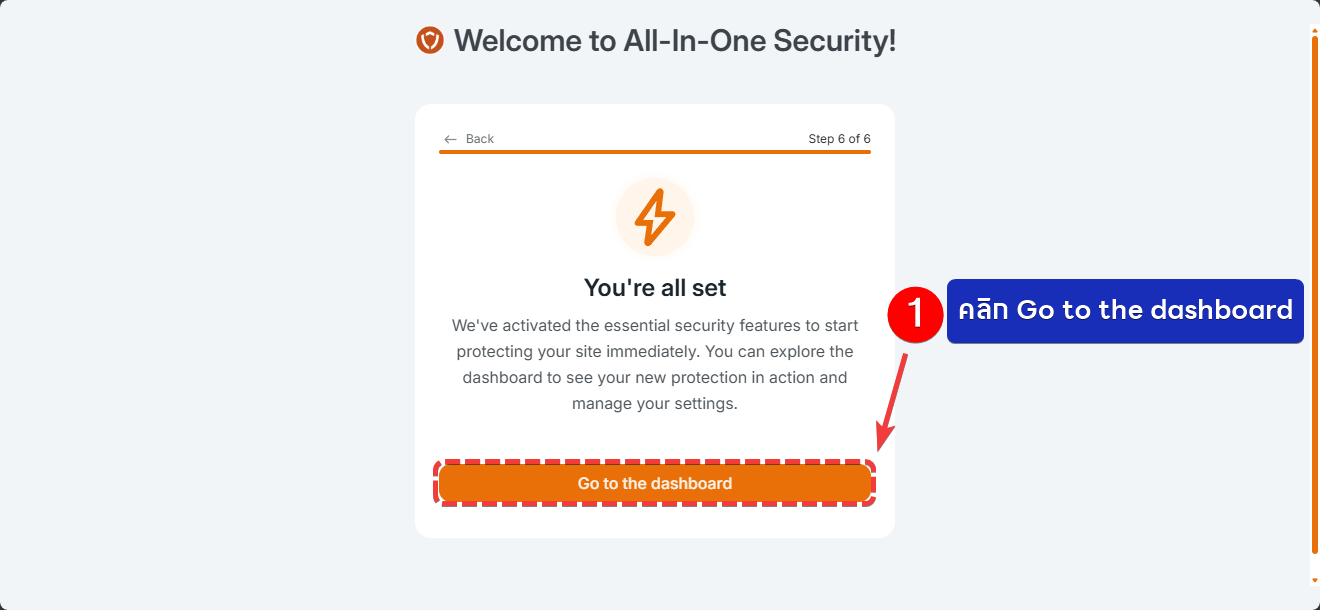Click the word "dashboard" in the description text
Screen dimensions: 1320x610
[498, 378]
